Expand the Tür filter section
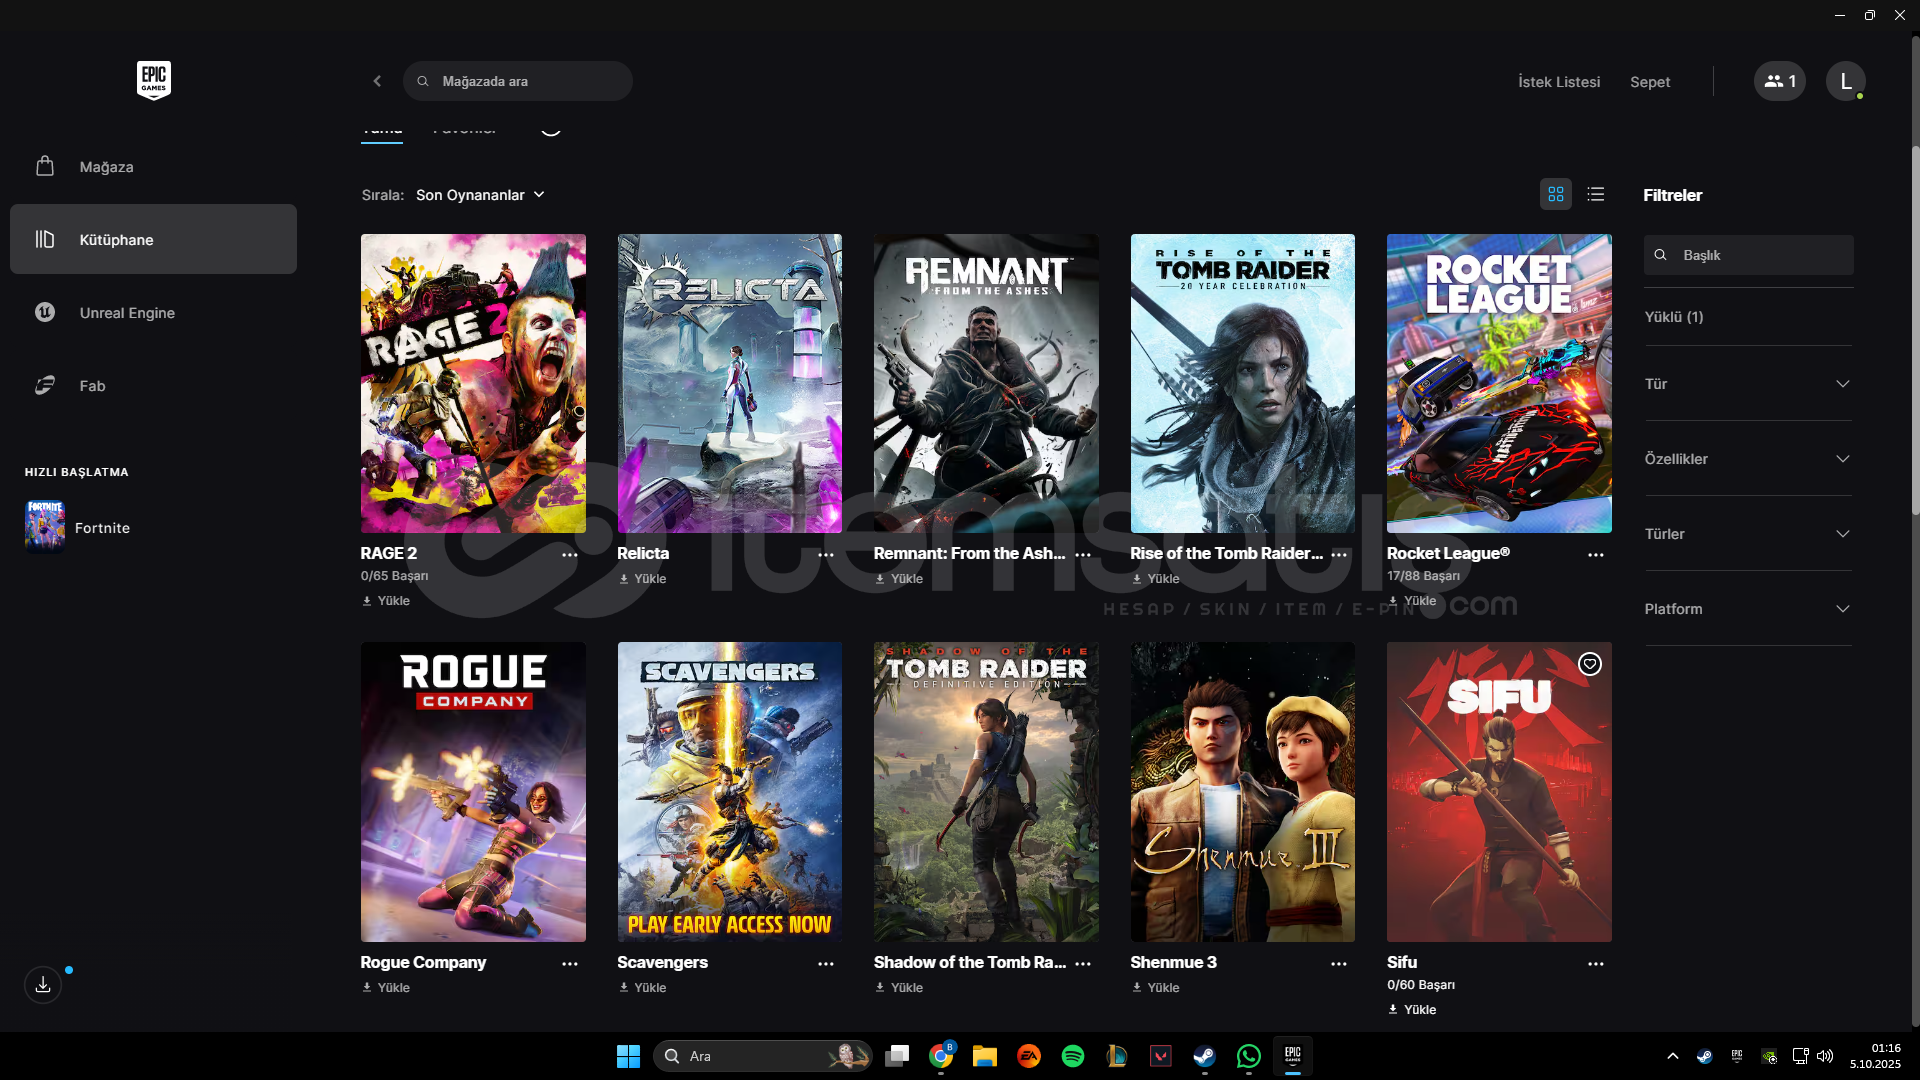Image resolution: width=1920 pixels, height=1080 pixels. (x=1747, y=384)
